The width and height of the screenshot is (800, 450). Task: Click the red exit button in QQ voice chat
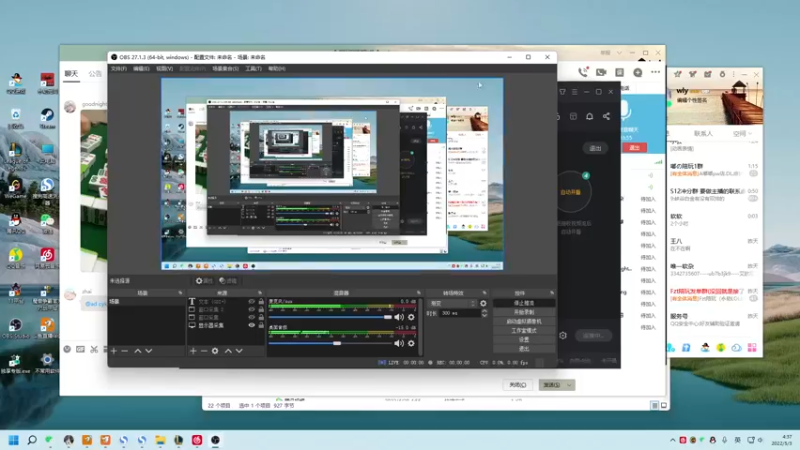635,147
